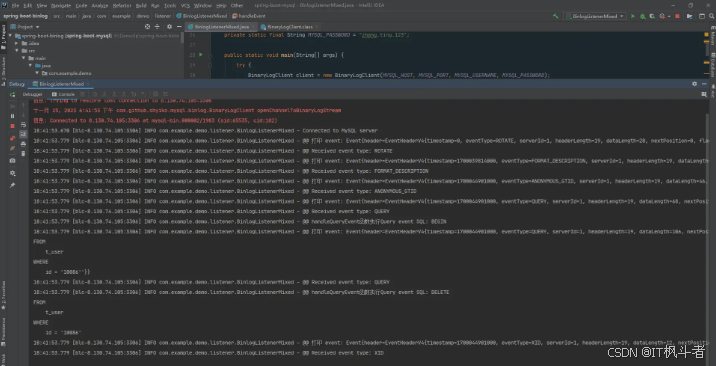Image resolution: width=716 pixels, height=366 pixels.
Task: Switch to BinaryLogClient.class editor tab
Action: point(290,27)
